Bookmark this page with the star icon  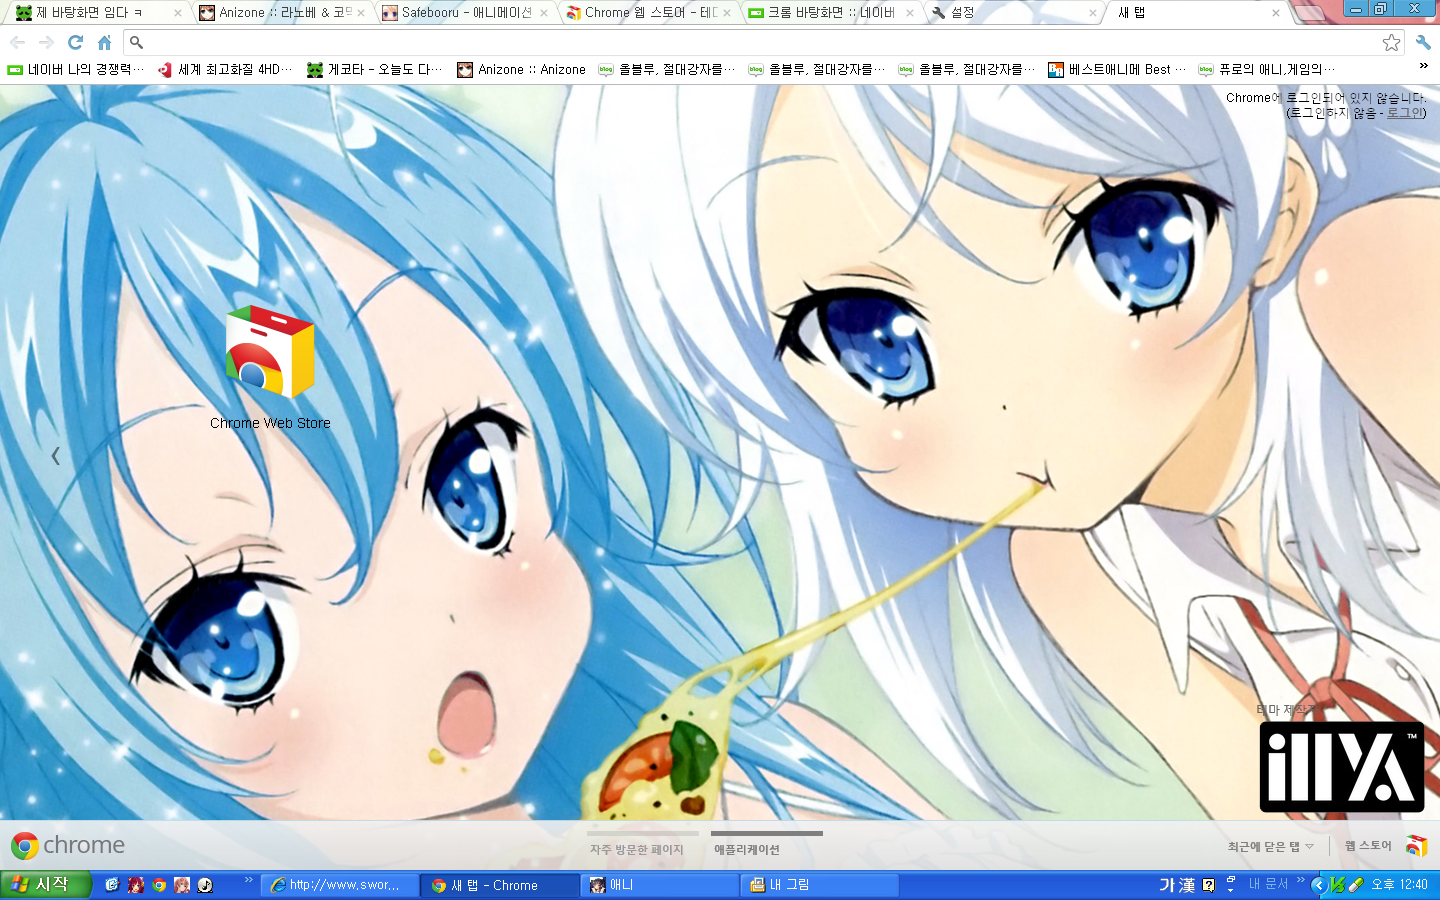click(x=1390, y=42)
